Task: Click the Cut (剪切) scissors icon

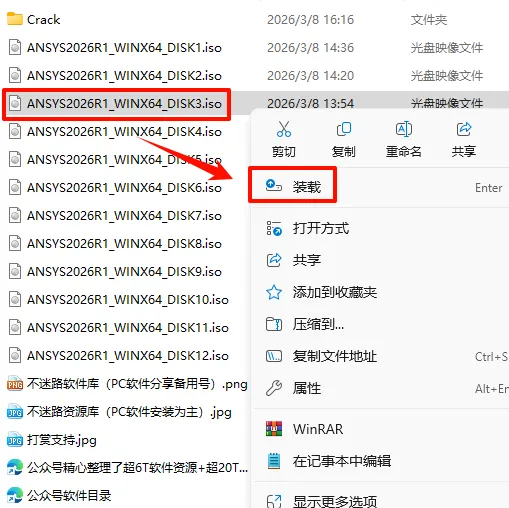Action: click(284, 129)
